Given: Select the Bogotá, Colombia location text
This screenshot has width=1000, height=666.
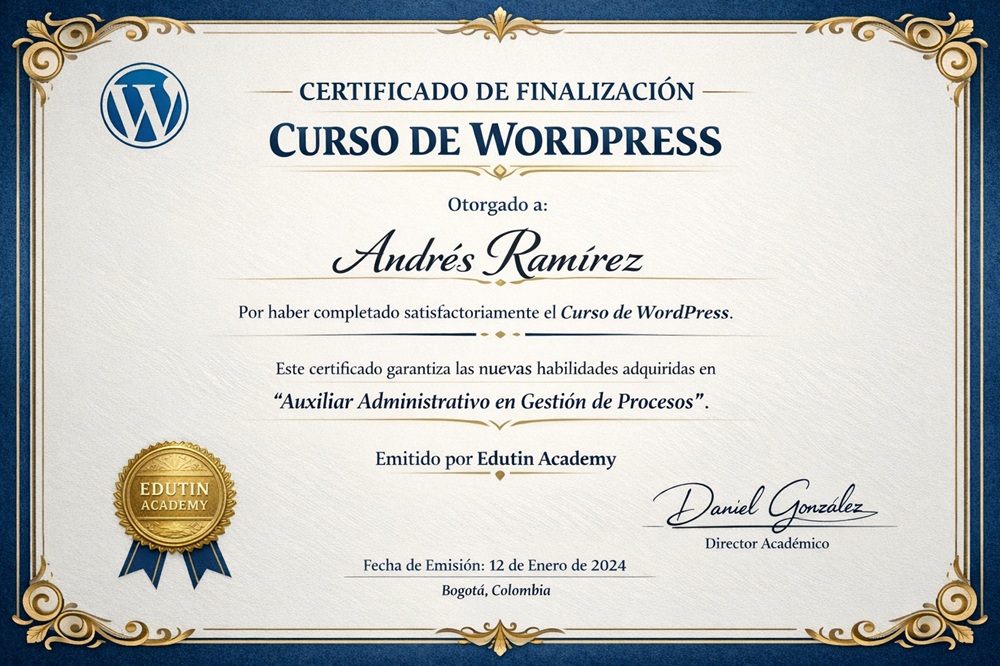Looking at the screenshot, I should (495, 591).
